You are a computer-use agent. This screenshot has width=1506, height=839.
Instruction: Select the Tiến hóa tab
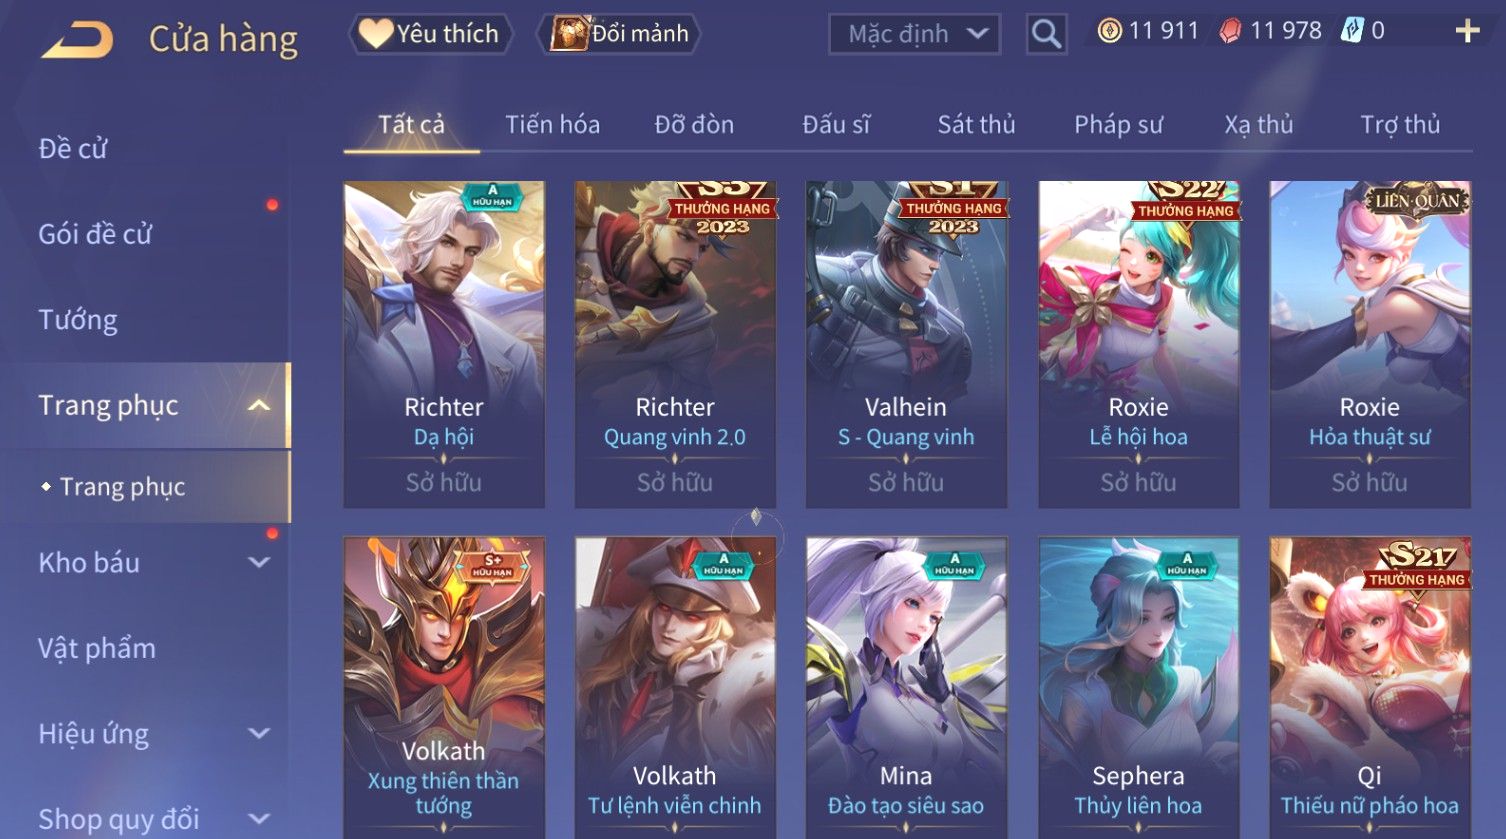point(552,125)
